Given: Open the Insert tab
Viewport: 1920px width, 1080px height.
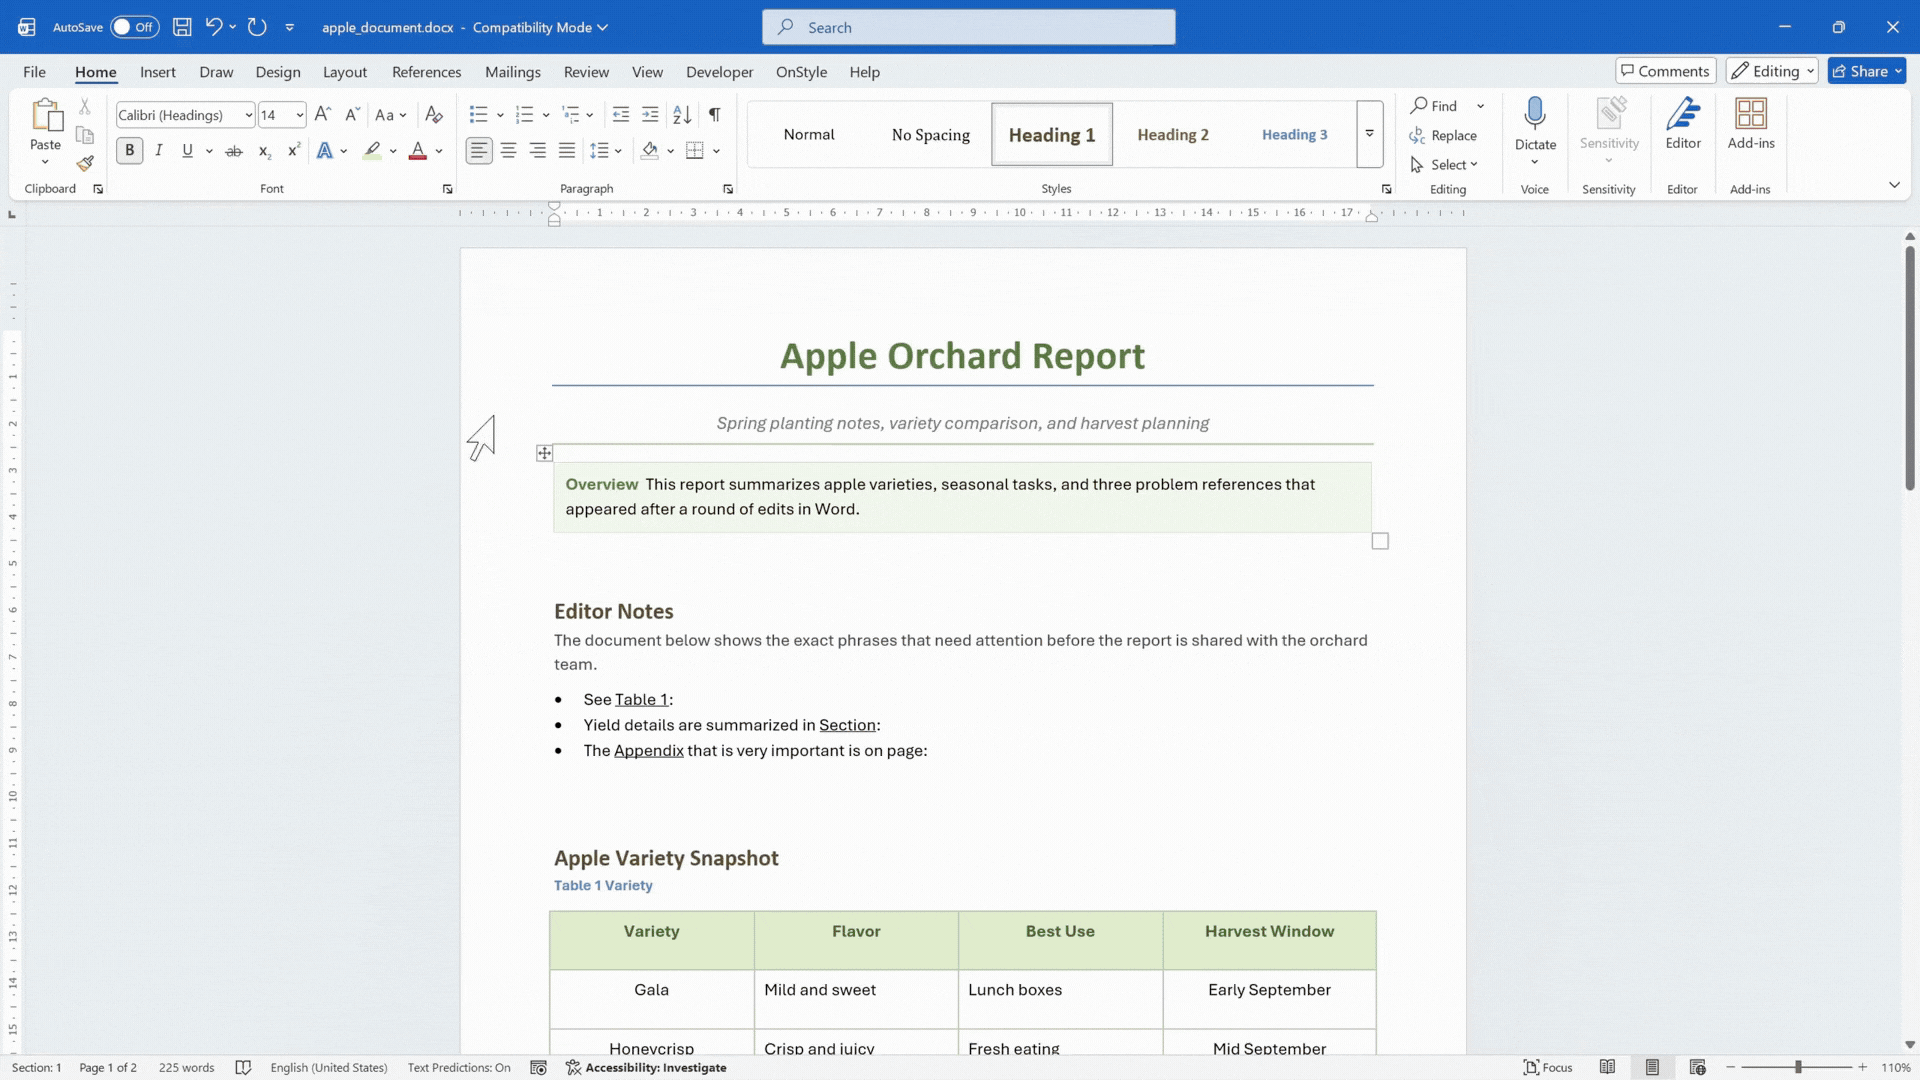Looking at the screenshot, I should tap(157, 72).
